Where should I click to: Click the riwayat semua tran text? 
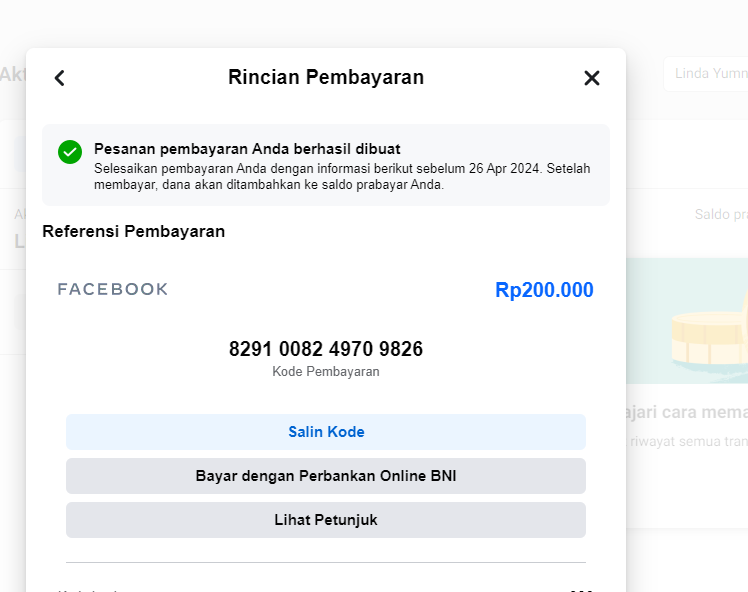tap(688, 441)
